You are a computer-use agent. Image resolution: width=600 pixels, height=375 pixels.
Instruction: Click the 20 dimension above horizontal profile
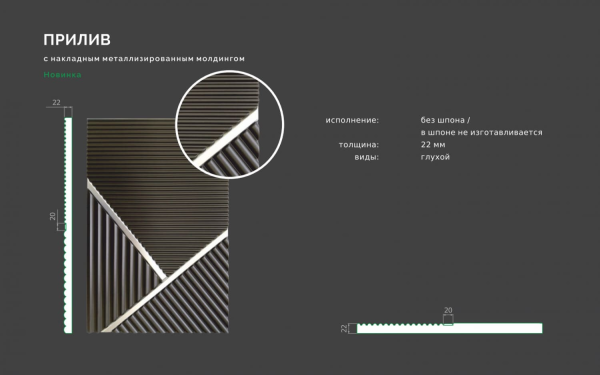448,310
